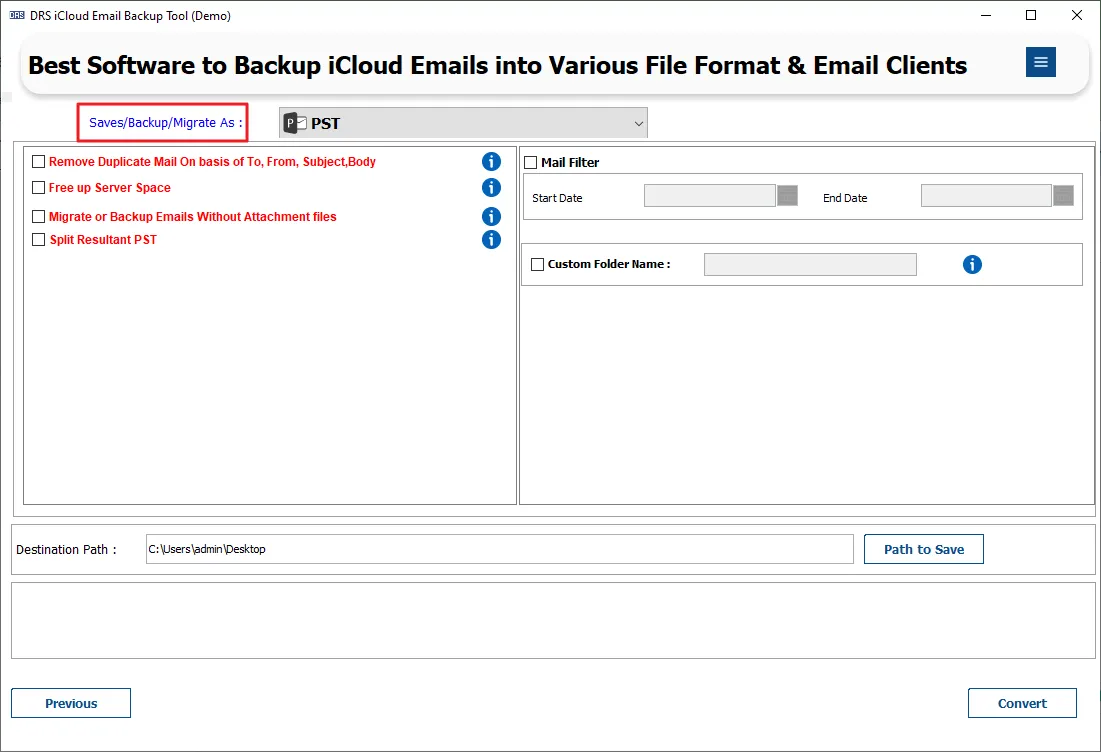This screenshot has height=752, width=1101.
Task: Open End Date calendar picker
Action: [1064, 195]
